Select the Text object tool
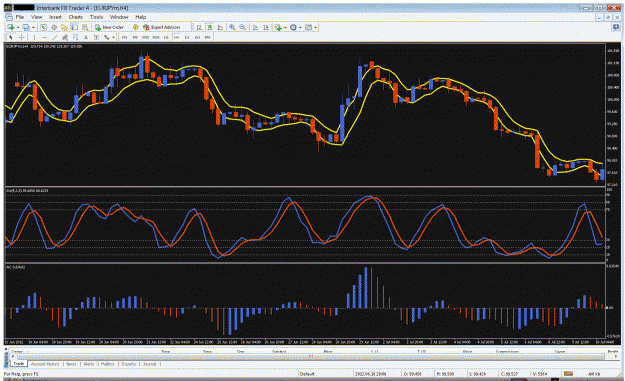 coord(85,37)
